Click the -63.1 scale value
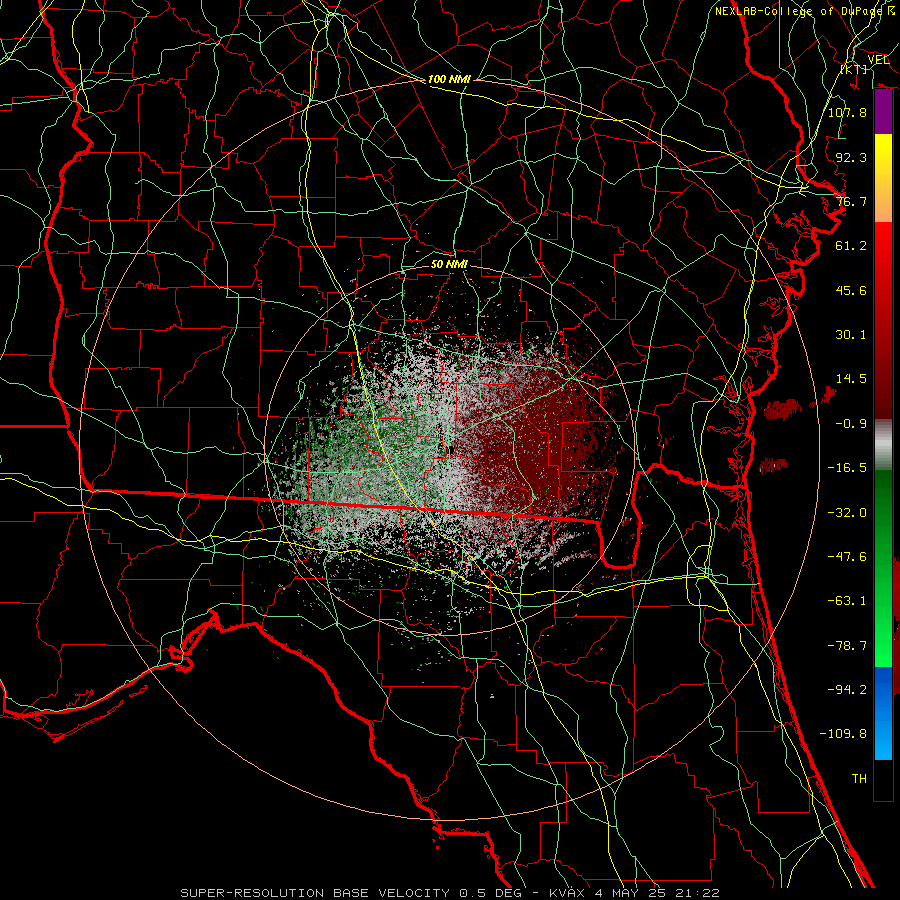Screen dimensions: 900x900 click(x=847, y=601)
